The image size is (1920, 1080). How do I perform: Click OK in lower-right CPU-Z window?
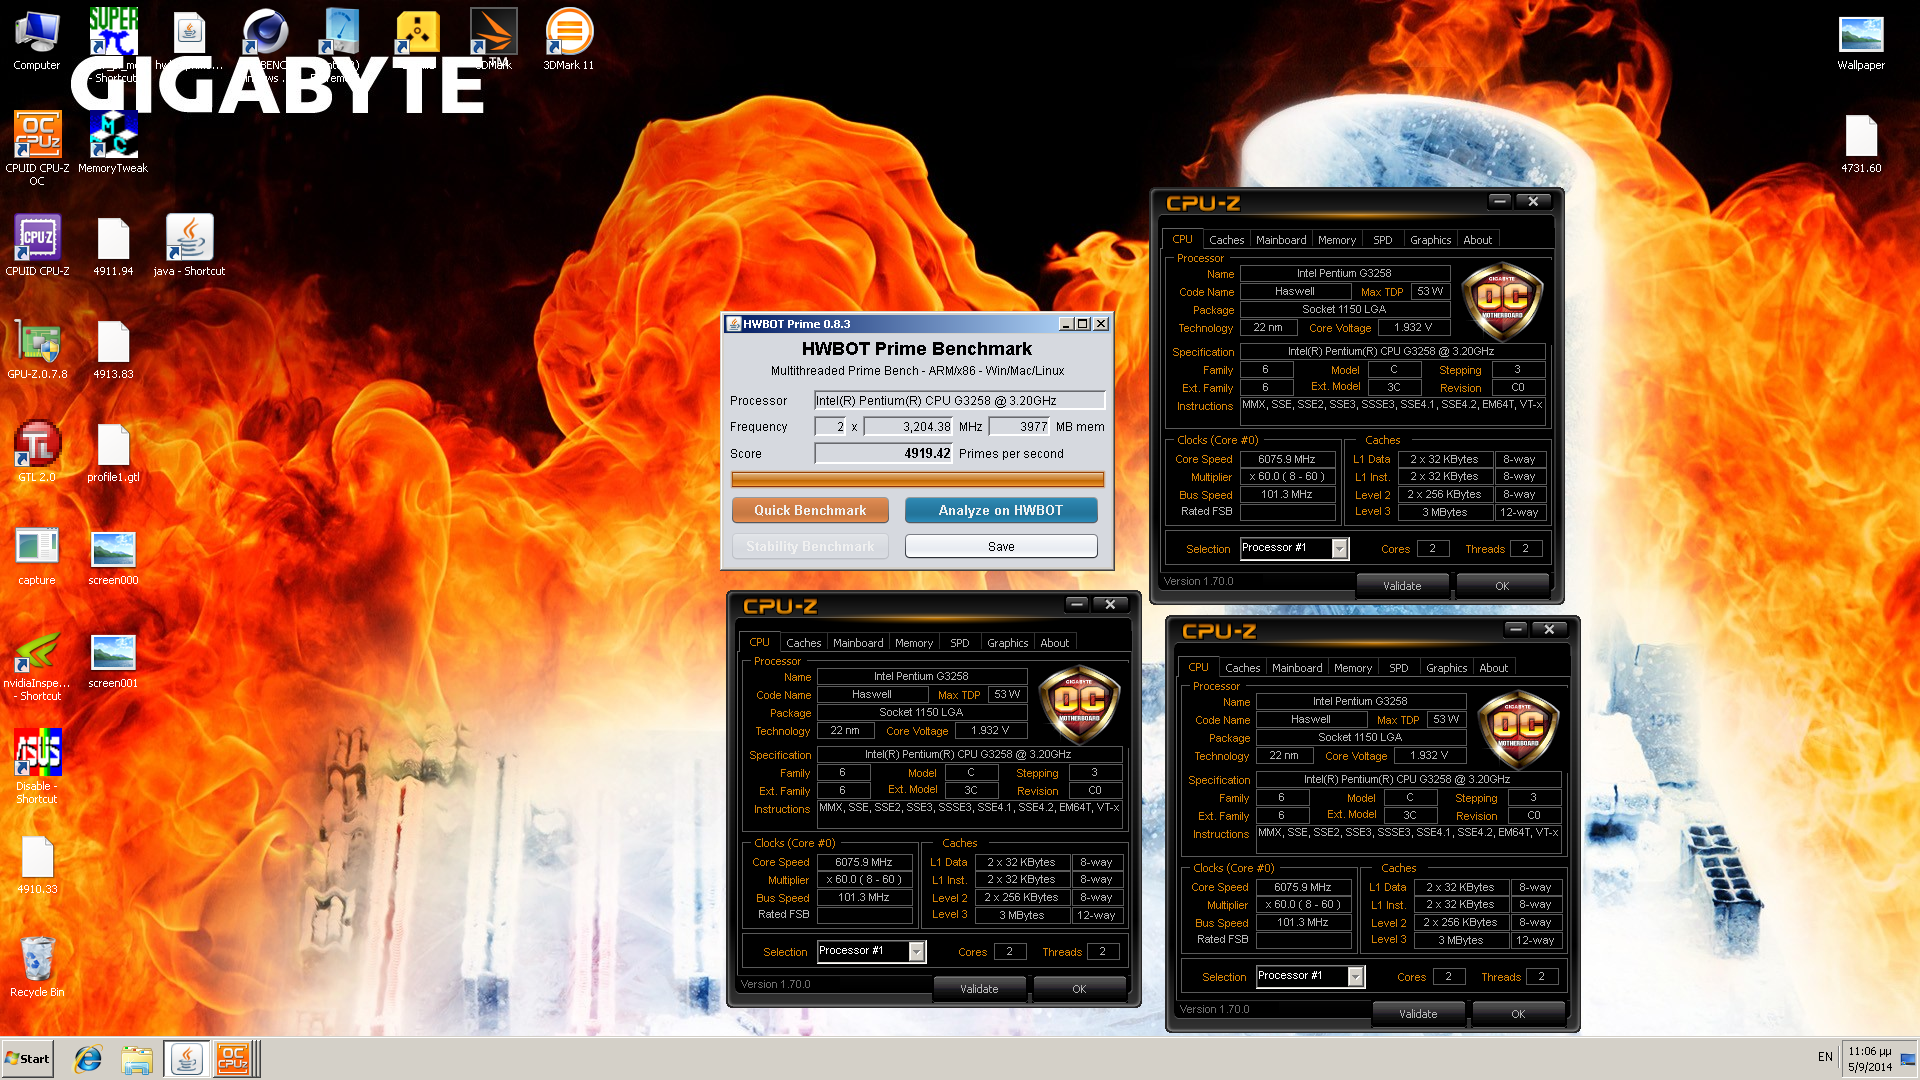pyautogui.click(x=1518, y=1014)
